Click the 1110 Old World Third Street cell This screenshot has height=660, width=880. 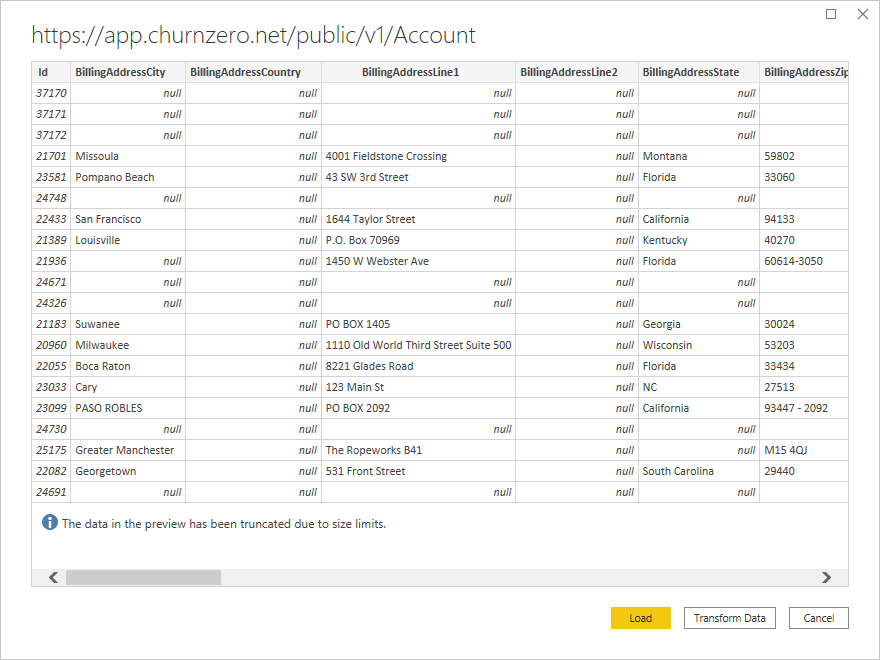pos(418,345)
